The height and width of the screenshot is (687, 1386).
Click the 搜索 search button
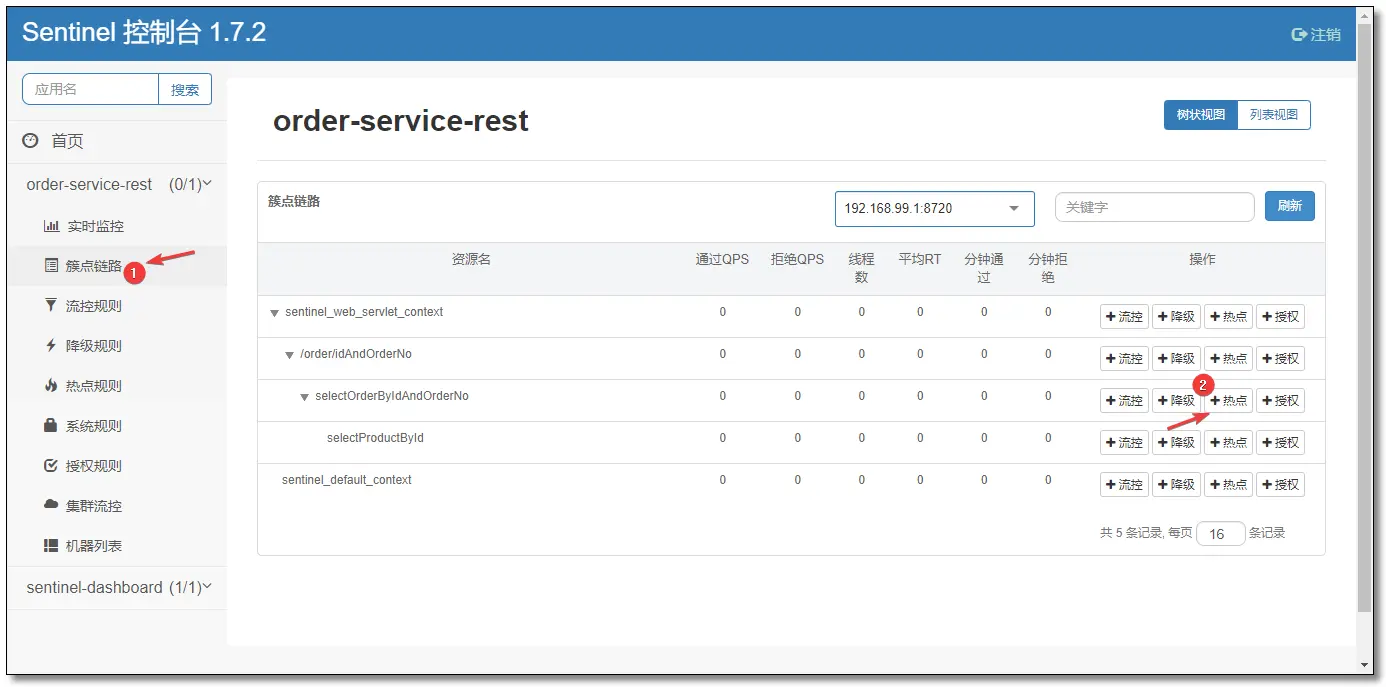tap(185, 89)
